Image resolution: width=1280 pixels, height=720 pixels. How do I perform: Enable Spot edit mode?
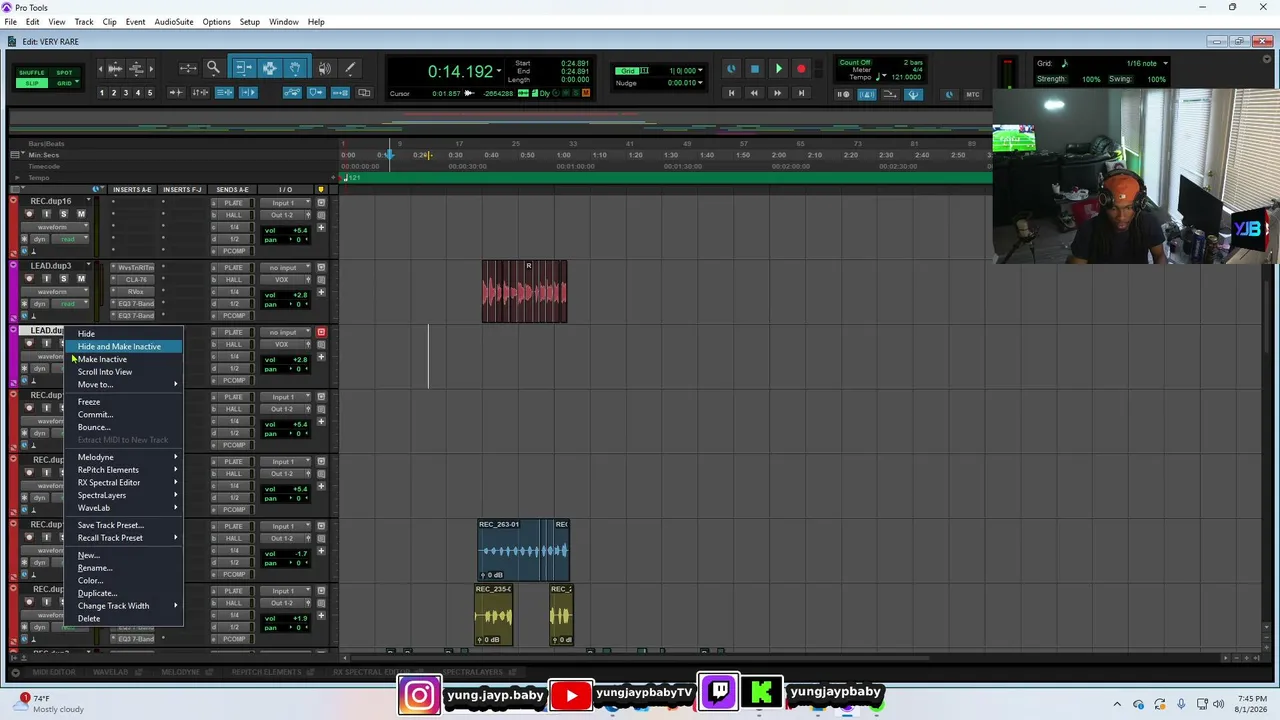[64, 73]
